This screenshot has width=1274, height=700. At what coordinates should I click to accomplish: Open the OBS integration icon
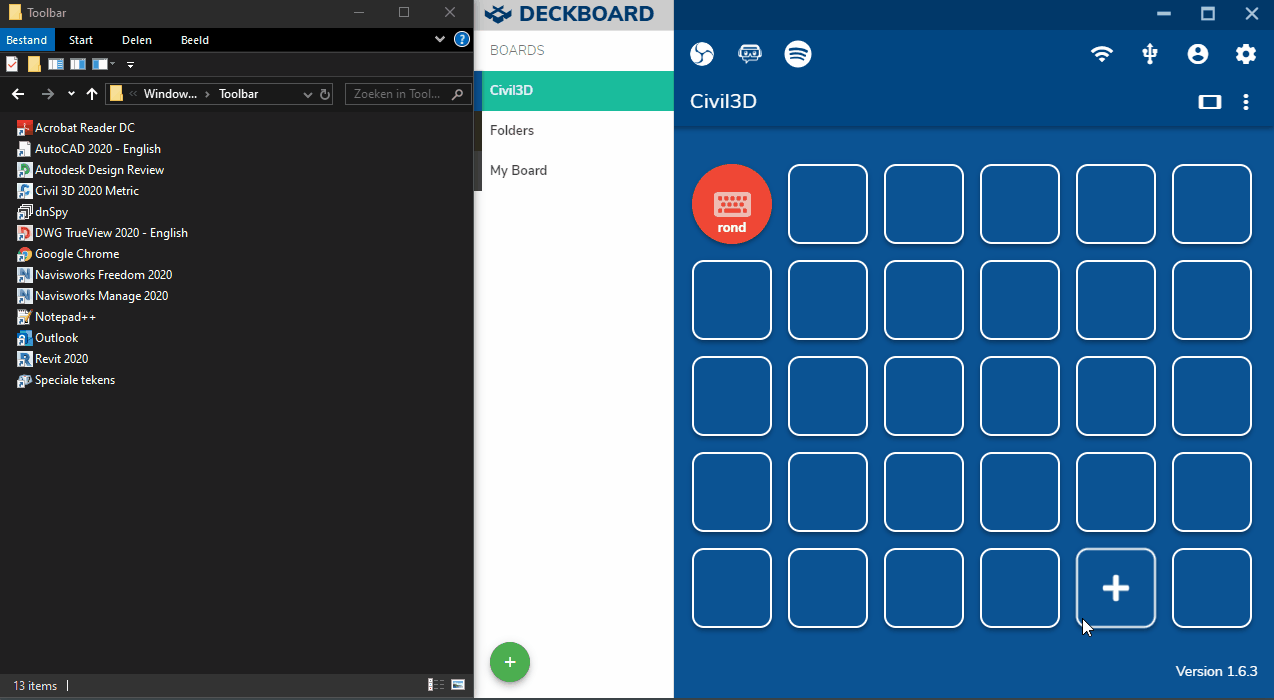coord(701,54)
